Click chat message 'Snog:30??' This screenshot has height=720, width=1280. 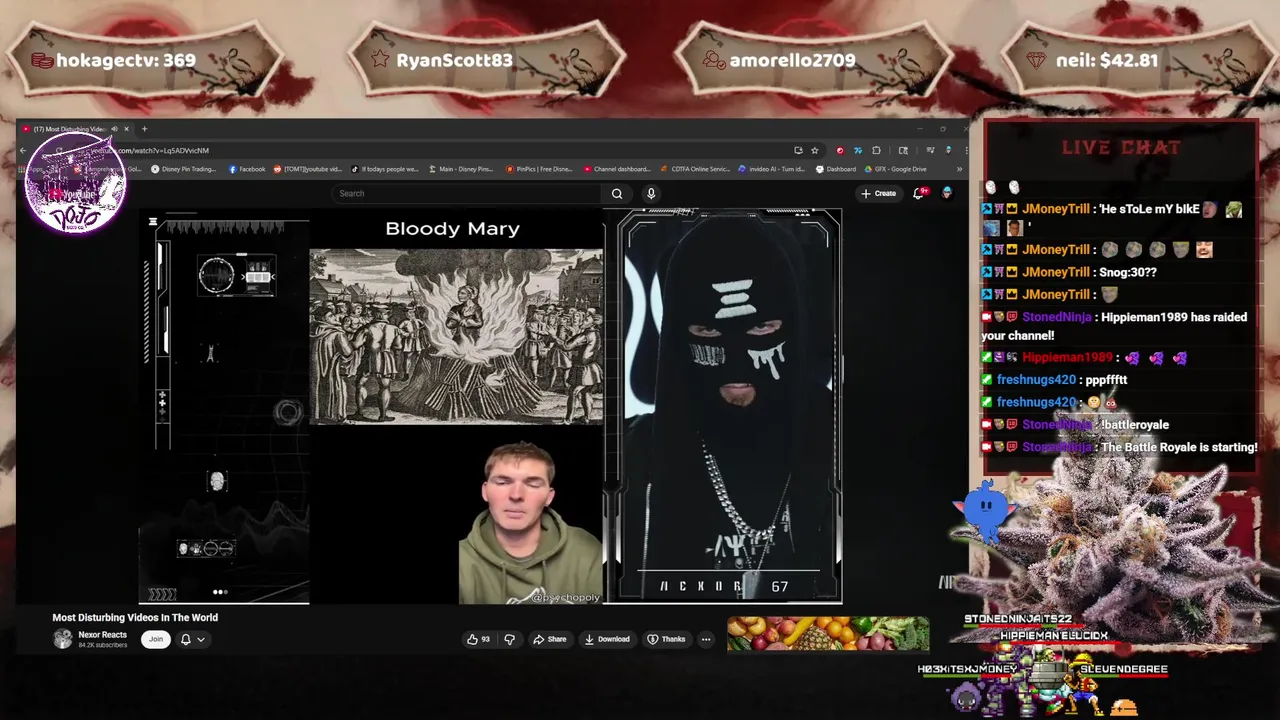point(1127,272)
